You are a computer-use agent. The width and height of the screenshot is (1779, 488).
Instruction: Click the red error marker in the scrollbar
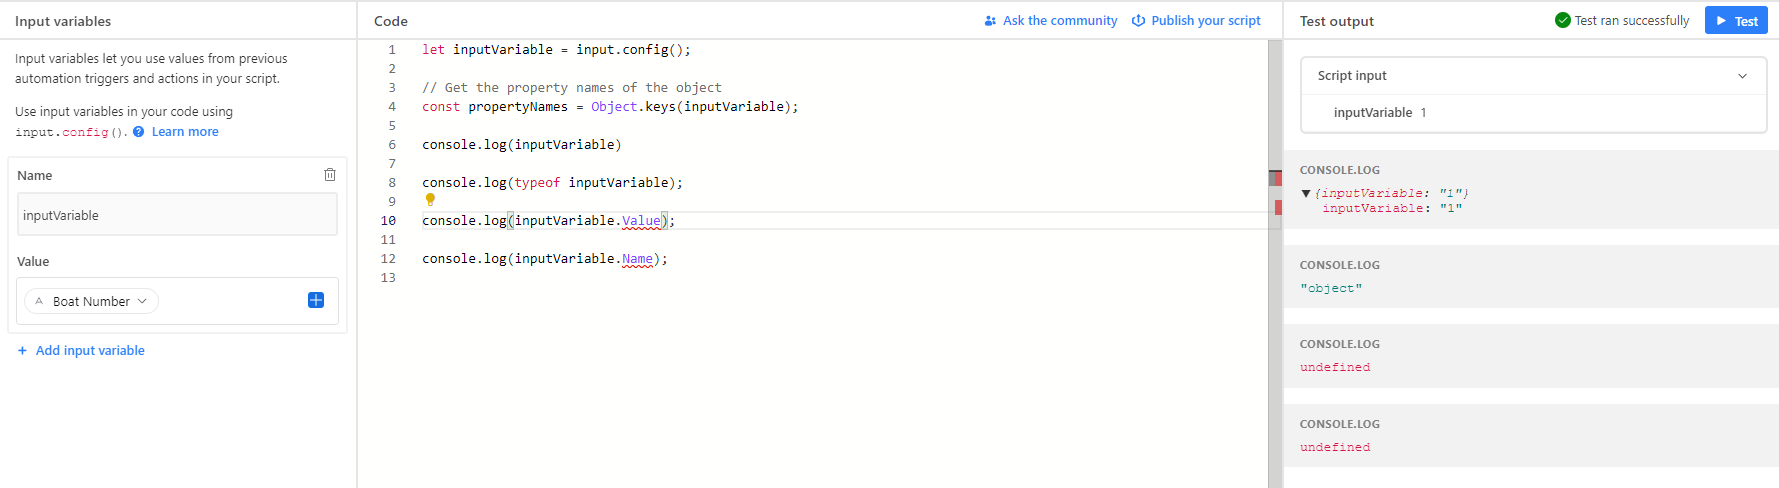[x=1278, y=207]
